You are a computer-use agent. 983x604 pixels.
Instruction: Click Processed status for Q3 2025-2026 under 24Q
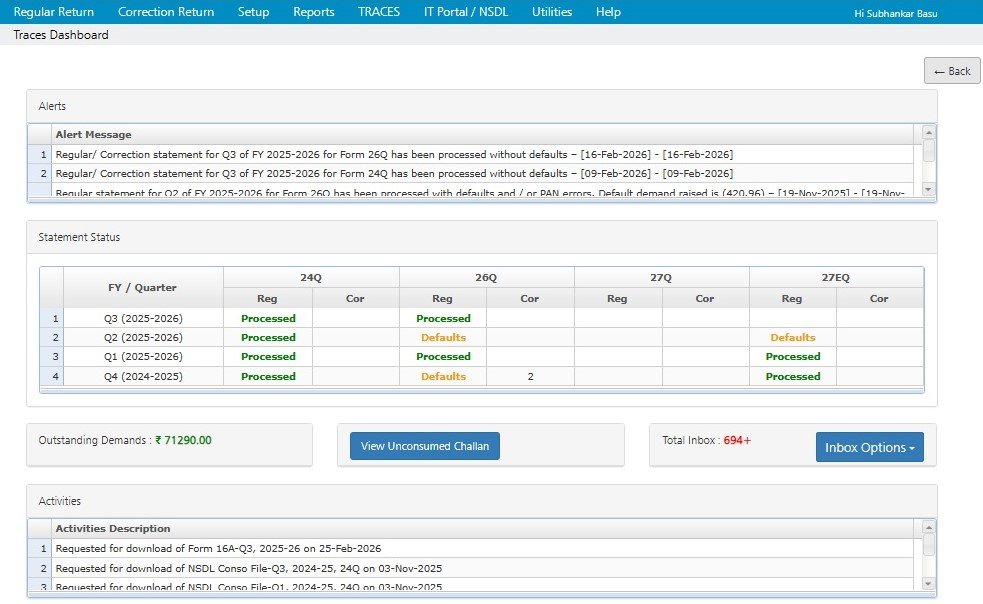click(268, 317)
